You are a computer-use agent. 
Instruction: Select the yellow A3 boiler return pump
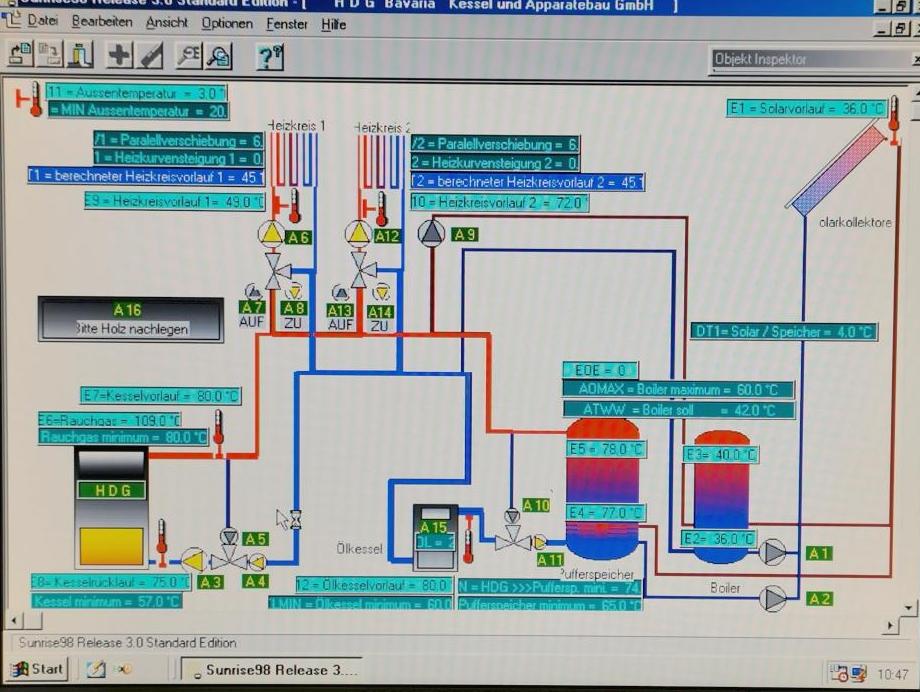[193, 561]
